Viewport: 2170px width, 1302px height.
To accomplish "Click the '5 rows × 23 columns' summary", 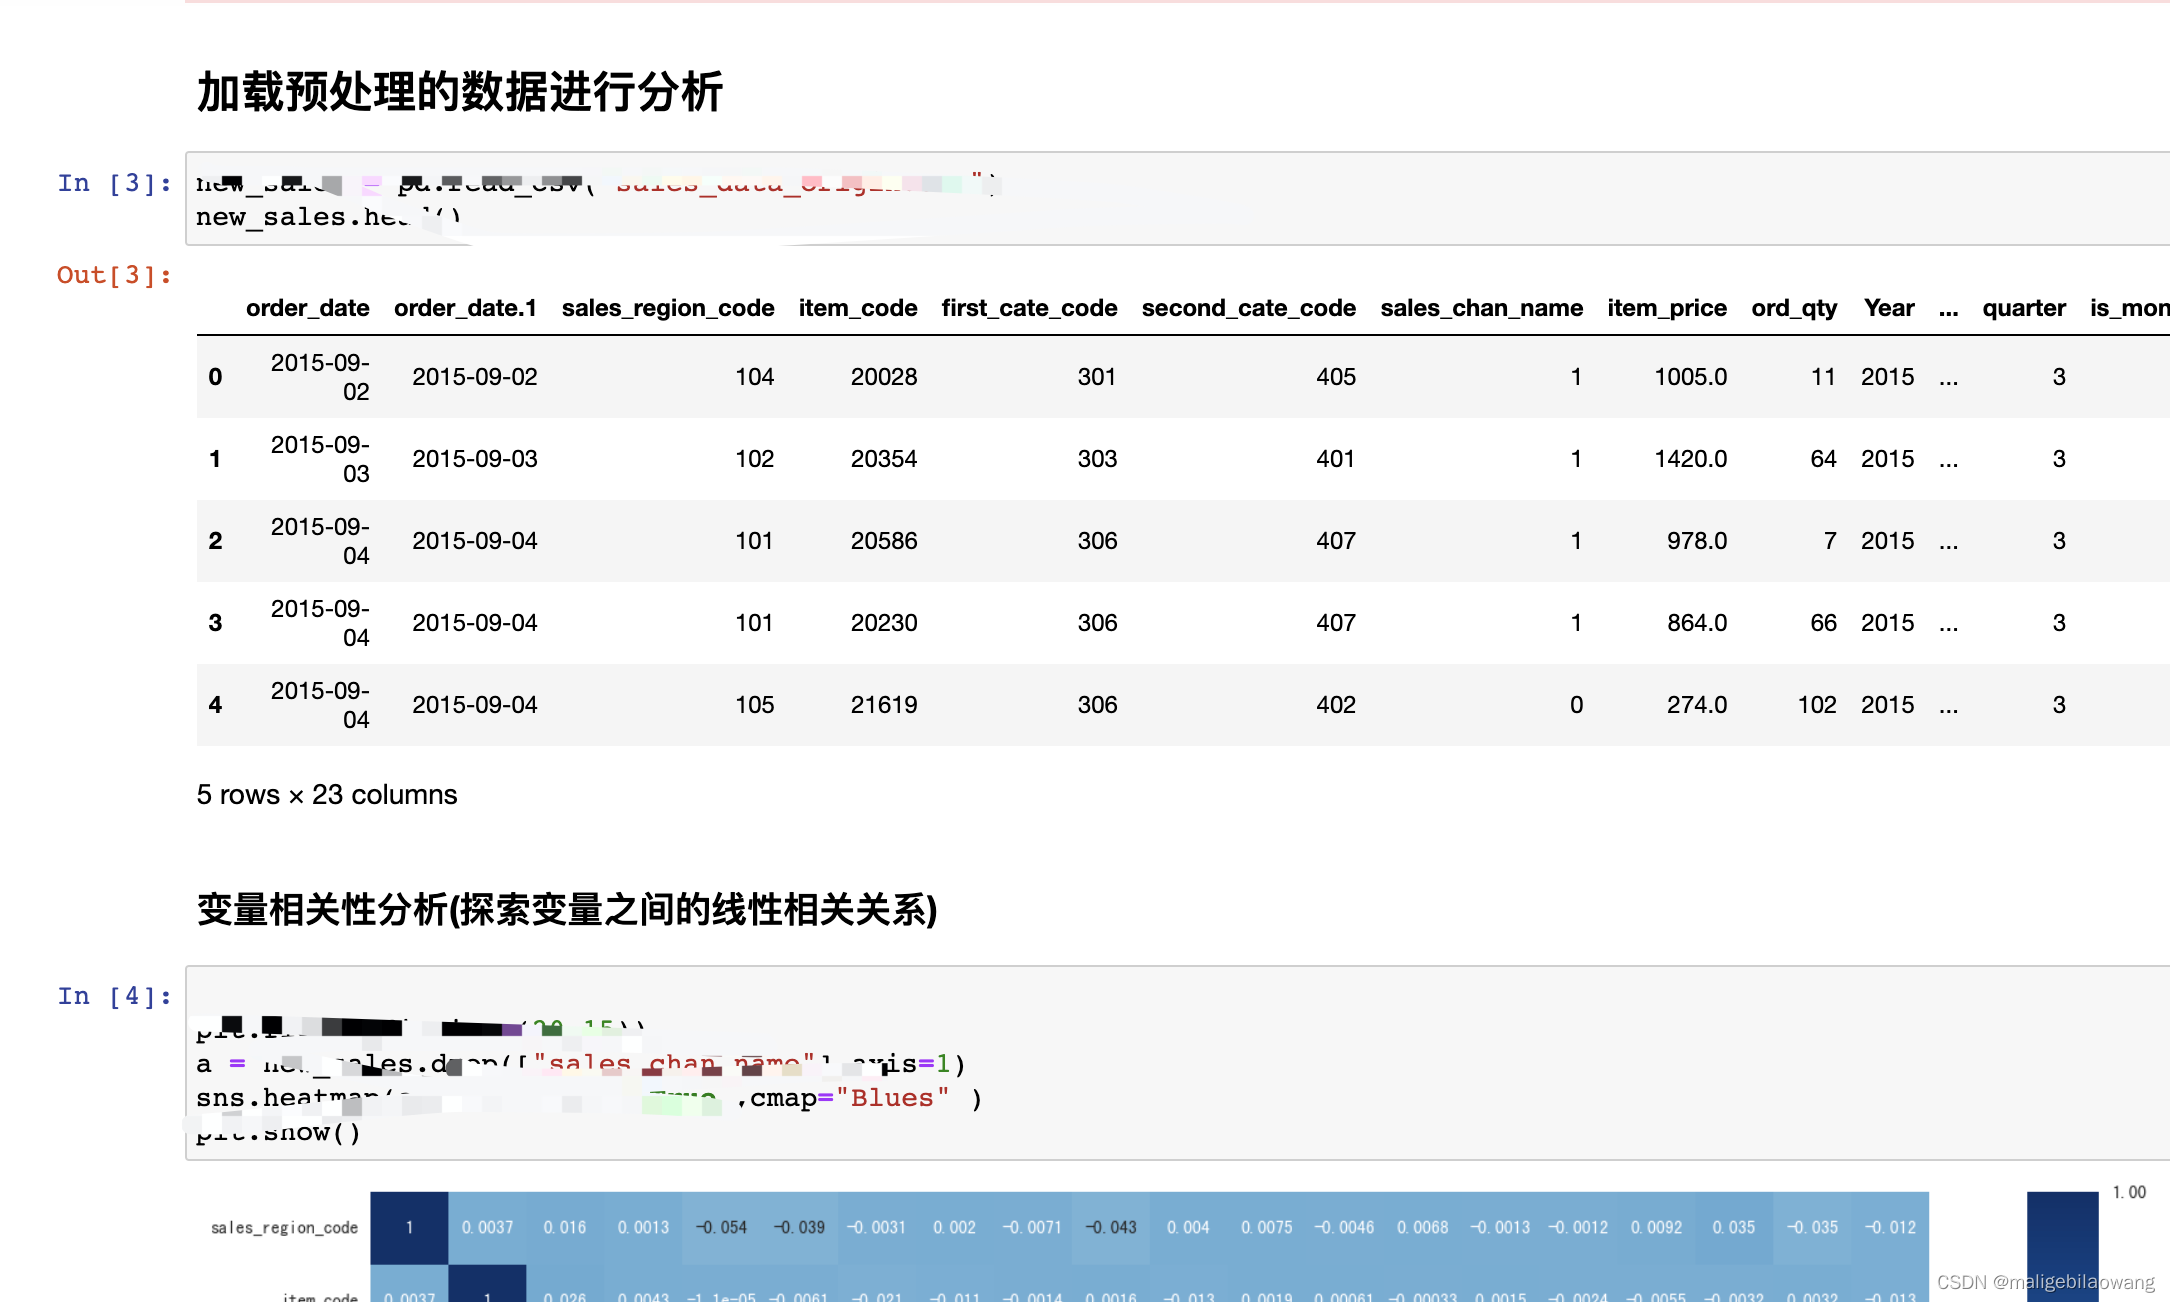I will [x=327, y=795].
